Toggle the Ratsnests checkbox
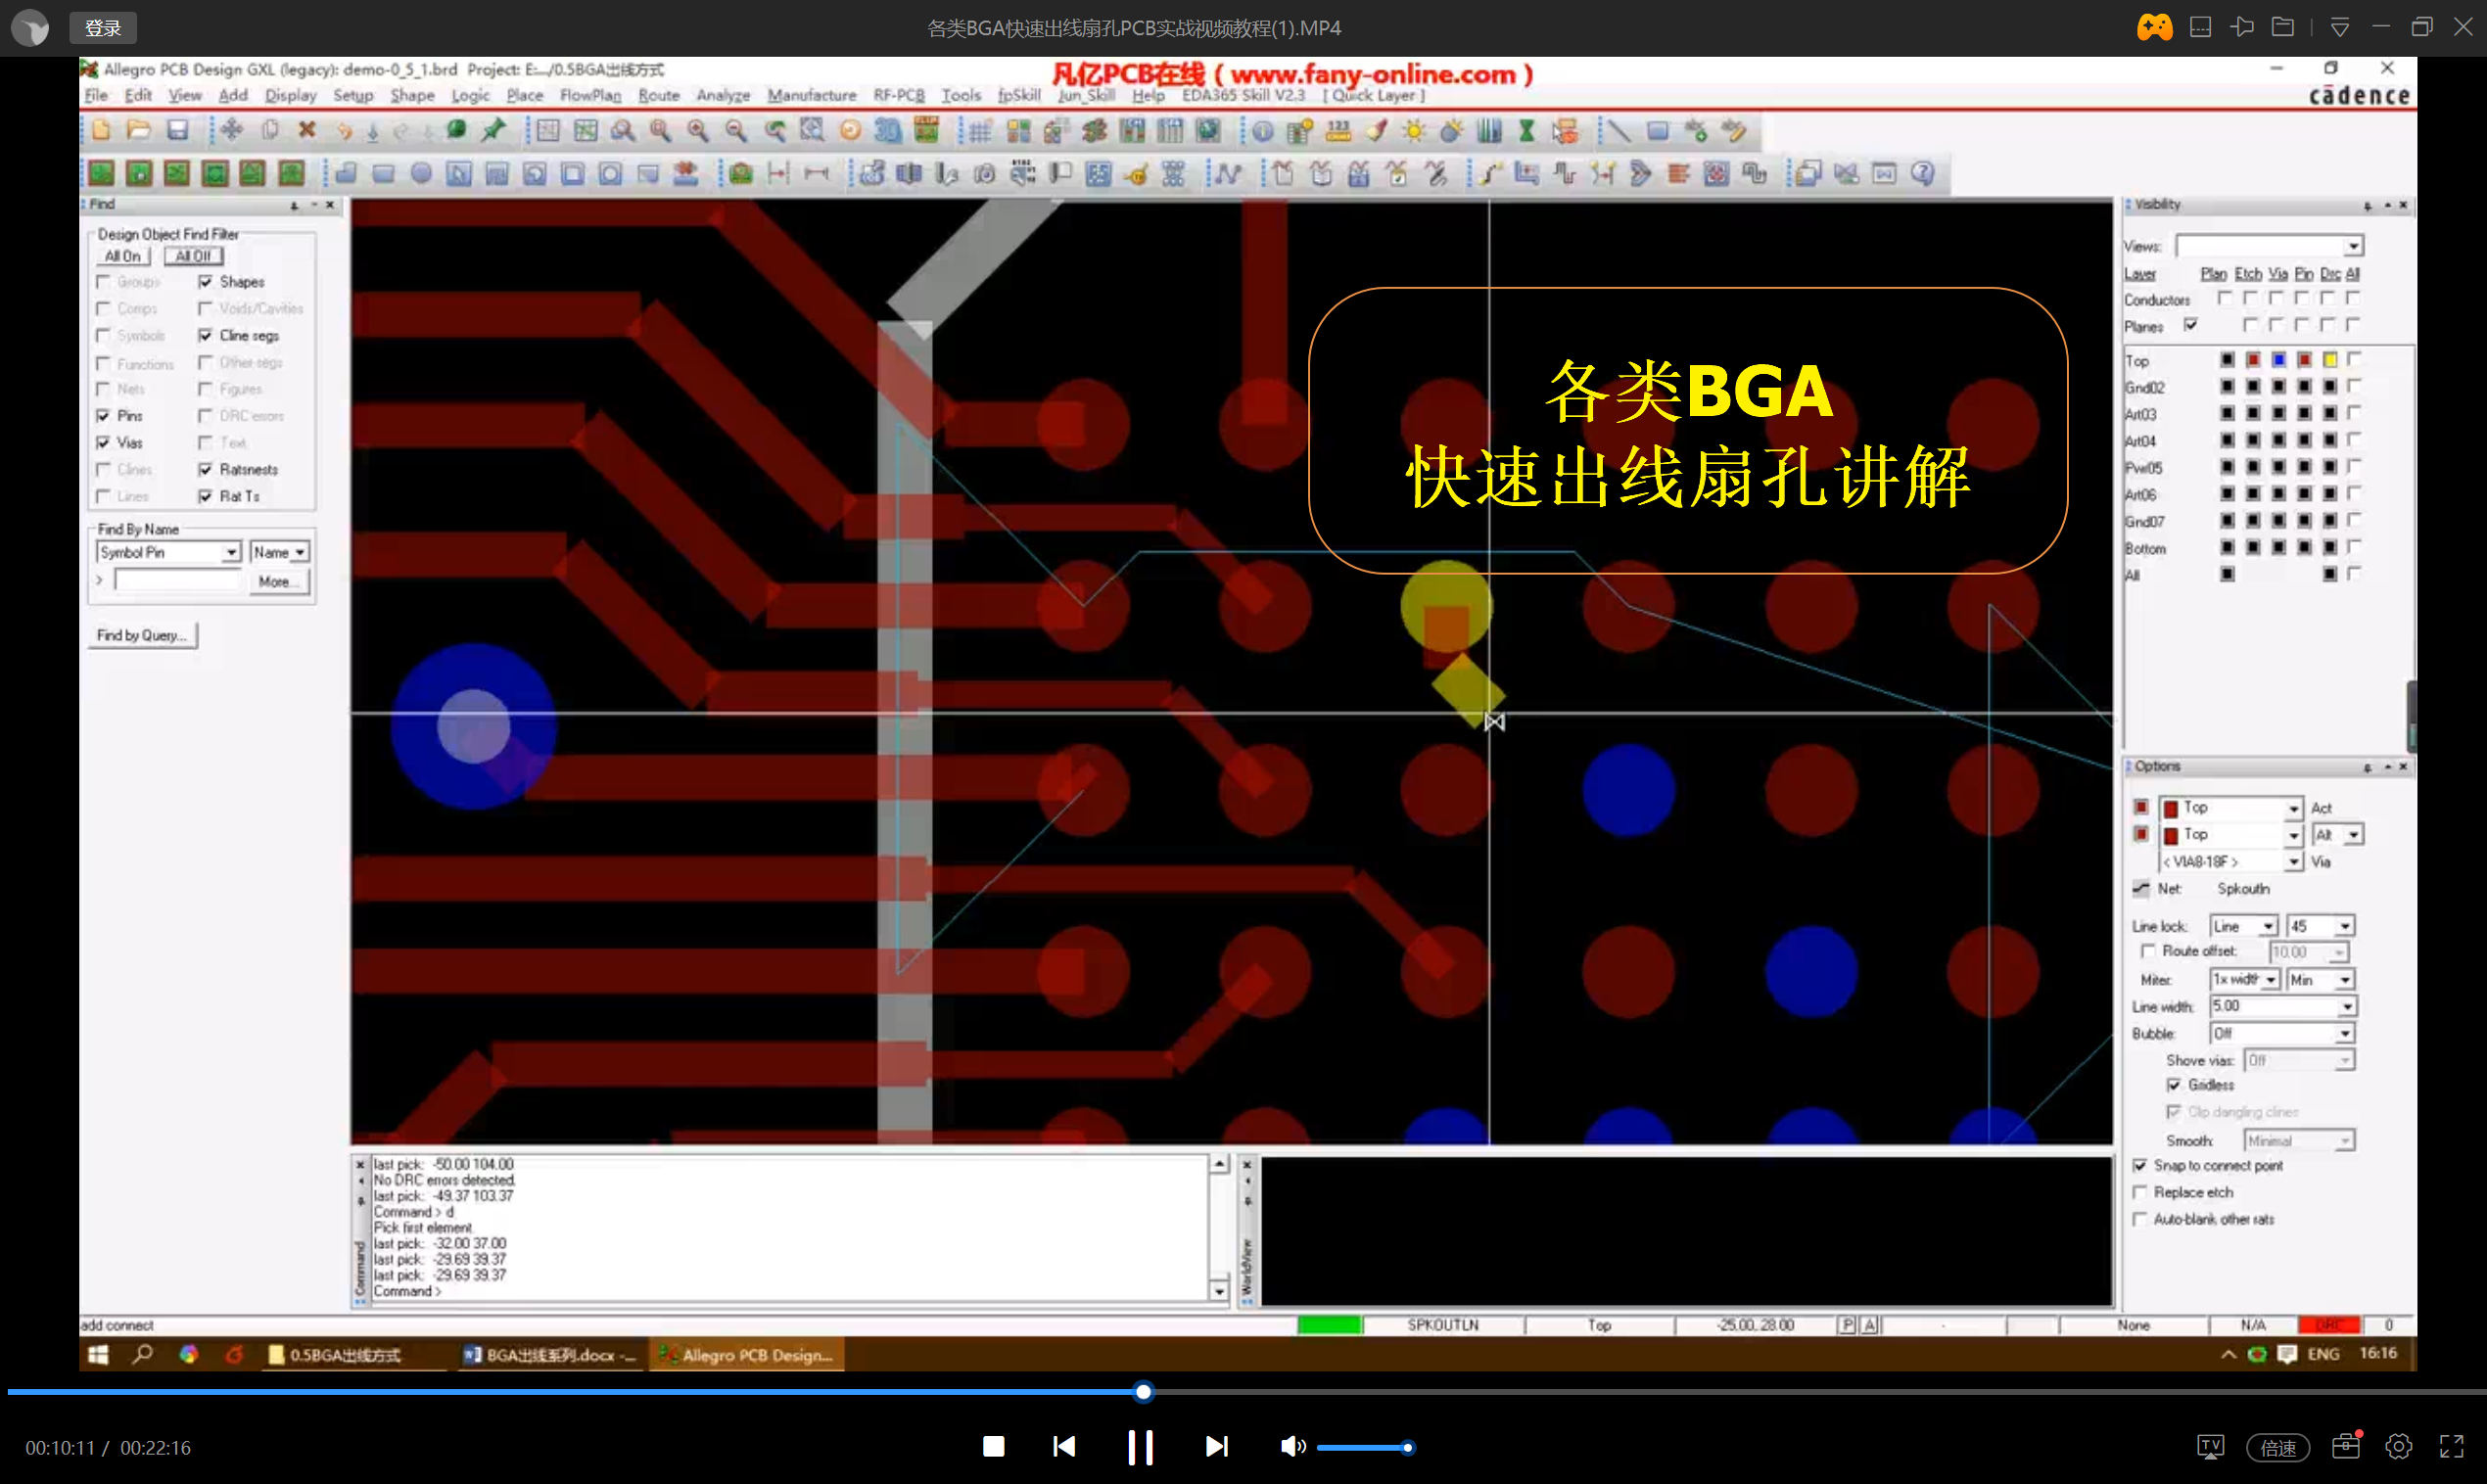Image resolution: width=2487 pixels, height=1484 pixels. point(206,469)
